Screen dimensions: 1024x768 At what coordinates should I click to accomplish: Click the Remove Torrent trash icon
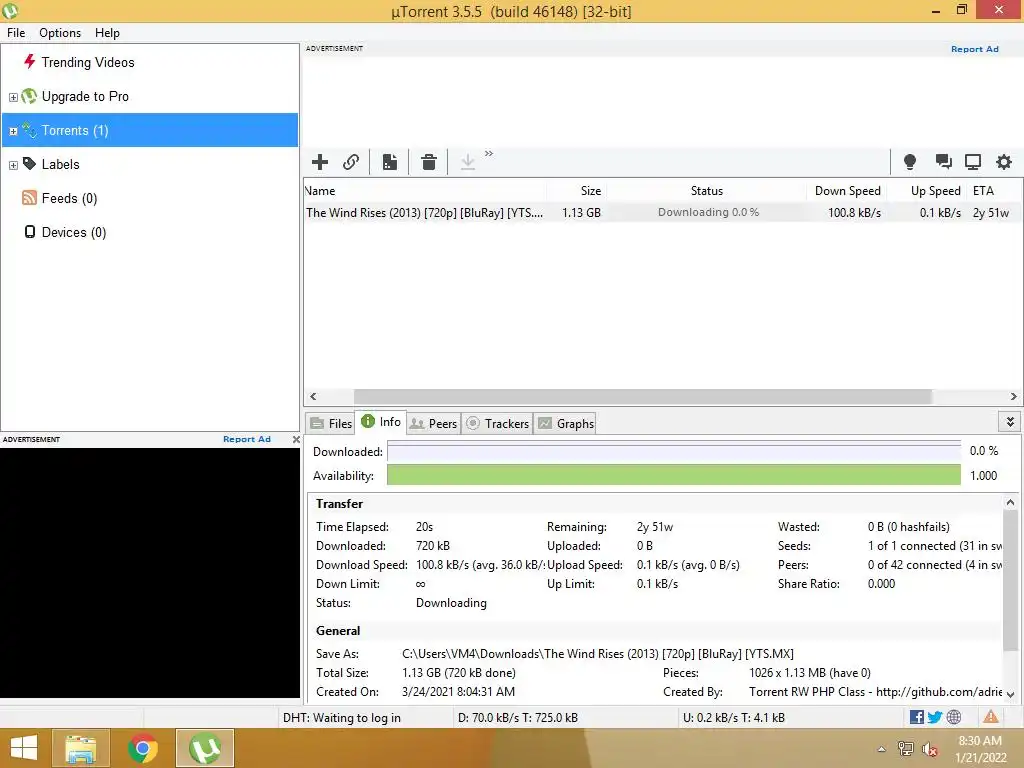[428, 162]
